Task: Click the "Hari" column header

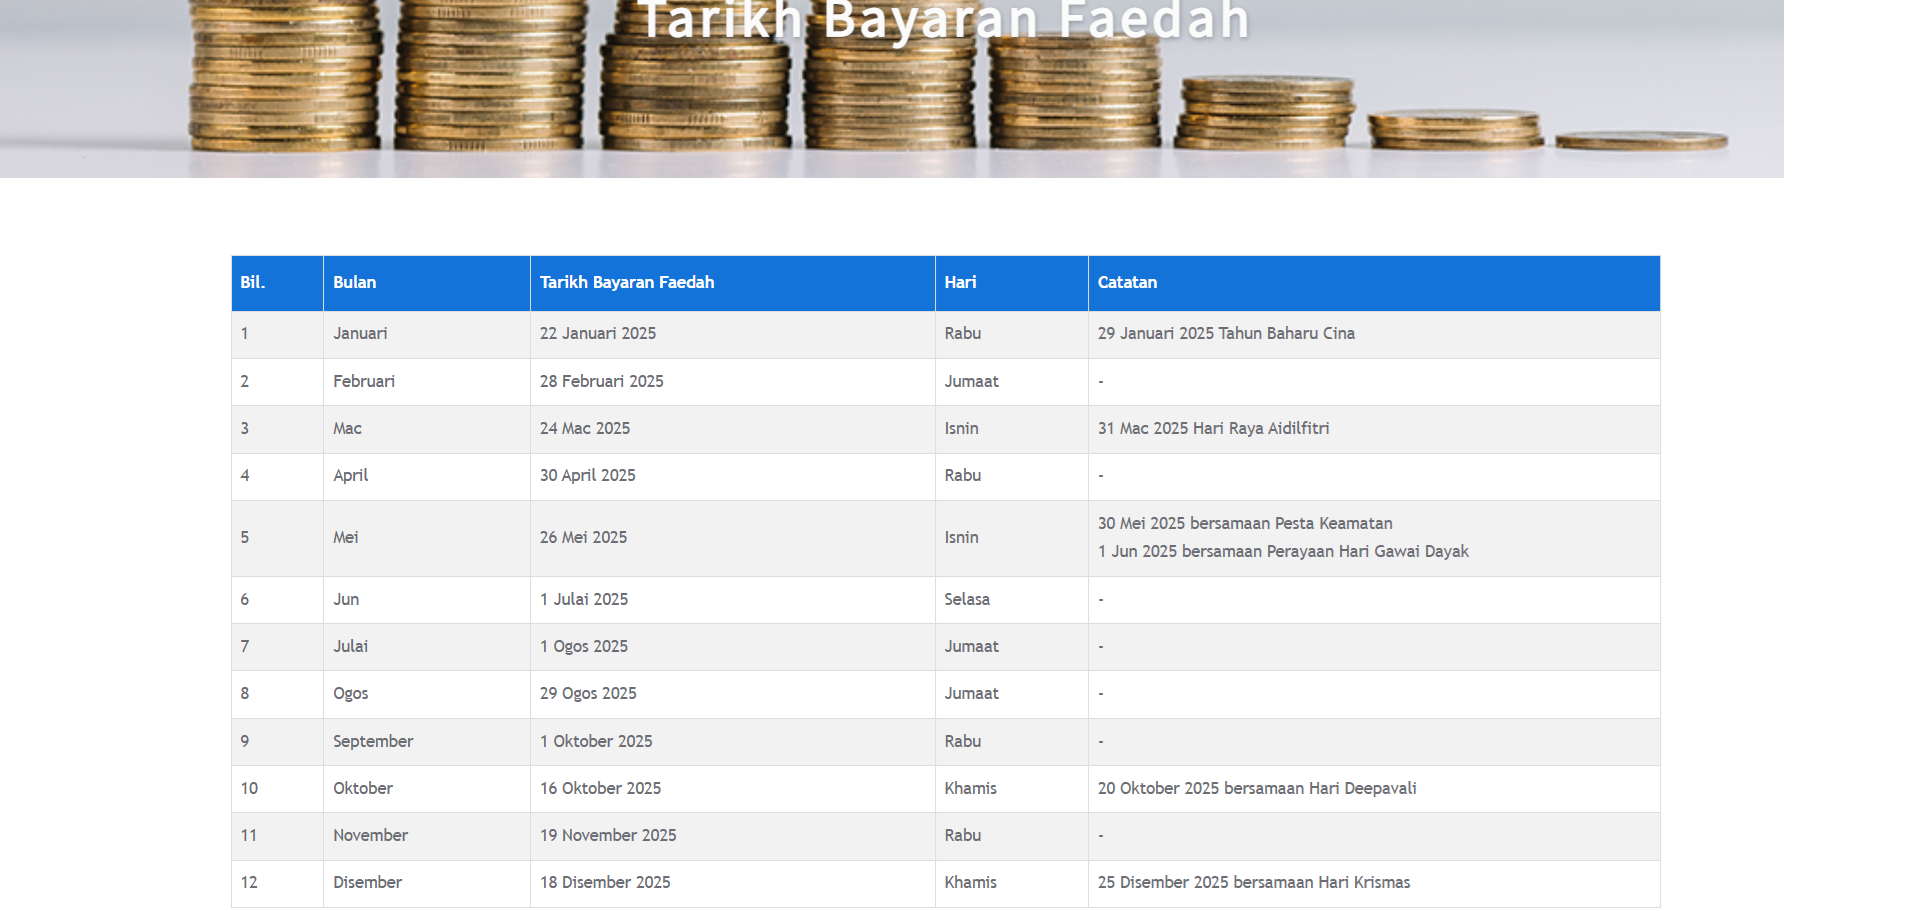Action: click(x=961, y=283)
